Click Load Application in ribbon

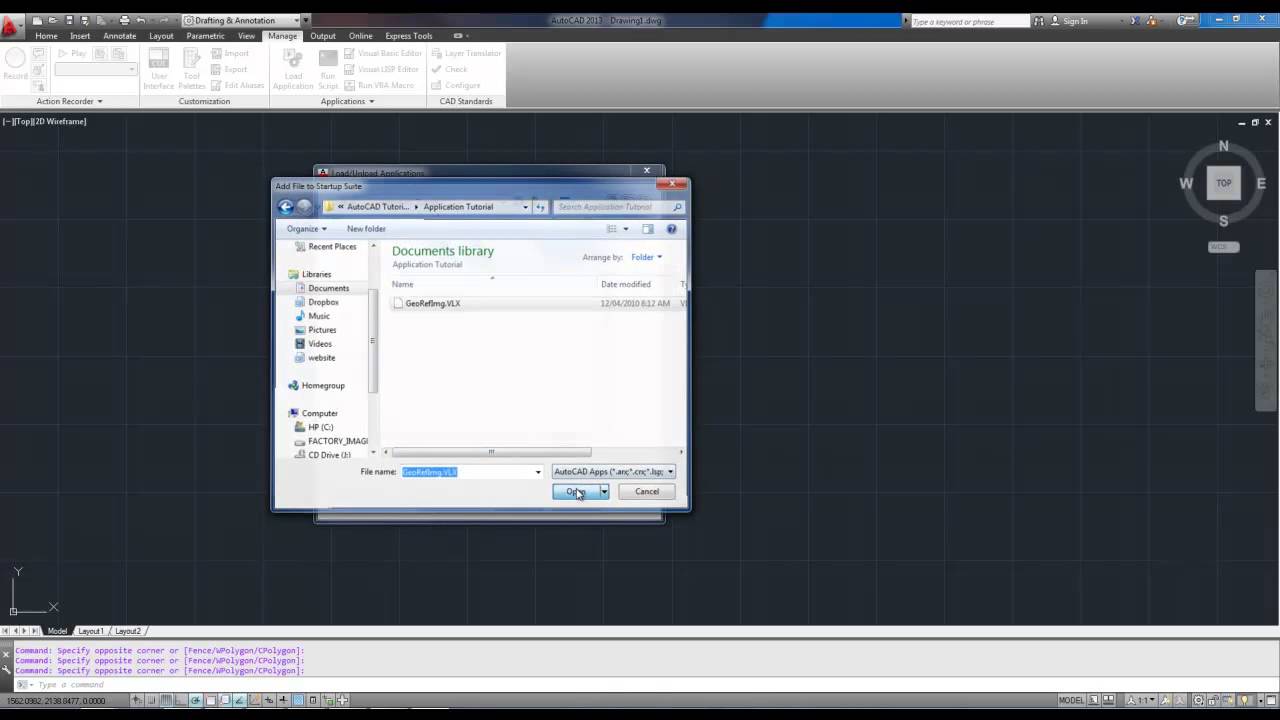pyautogui.click(x=293, y=67)
